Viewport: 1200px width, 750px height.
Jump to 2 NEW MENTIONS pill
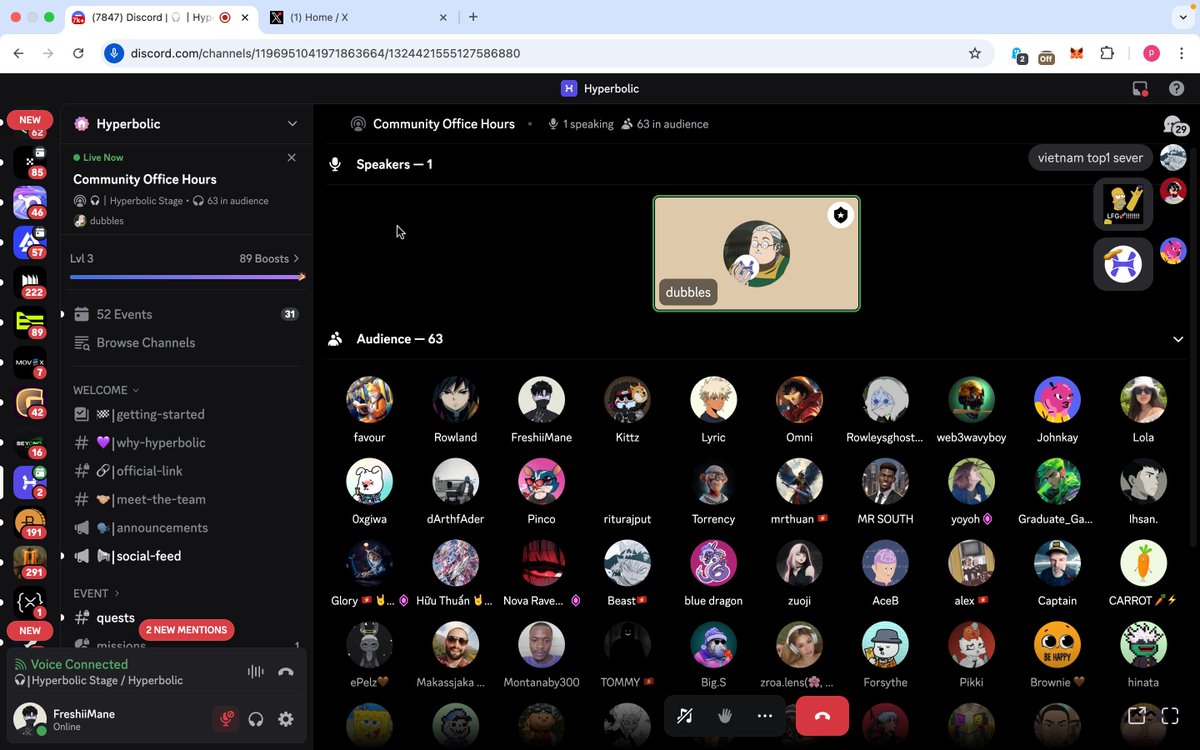click(x=187, y=630)
